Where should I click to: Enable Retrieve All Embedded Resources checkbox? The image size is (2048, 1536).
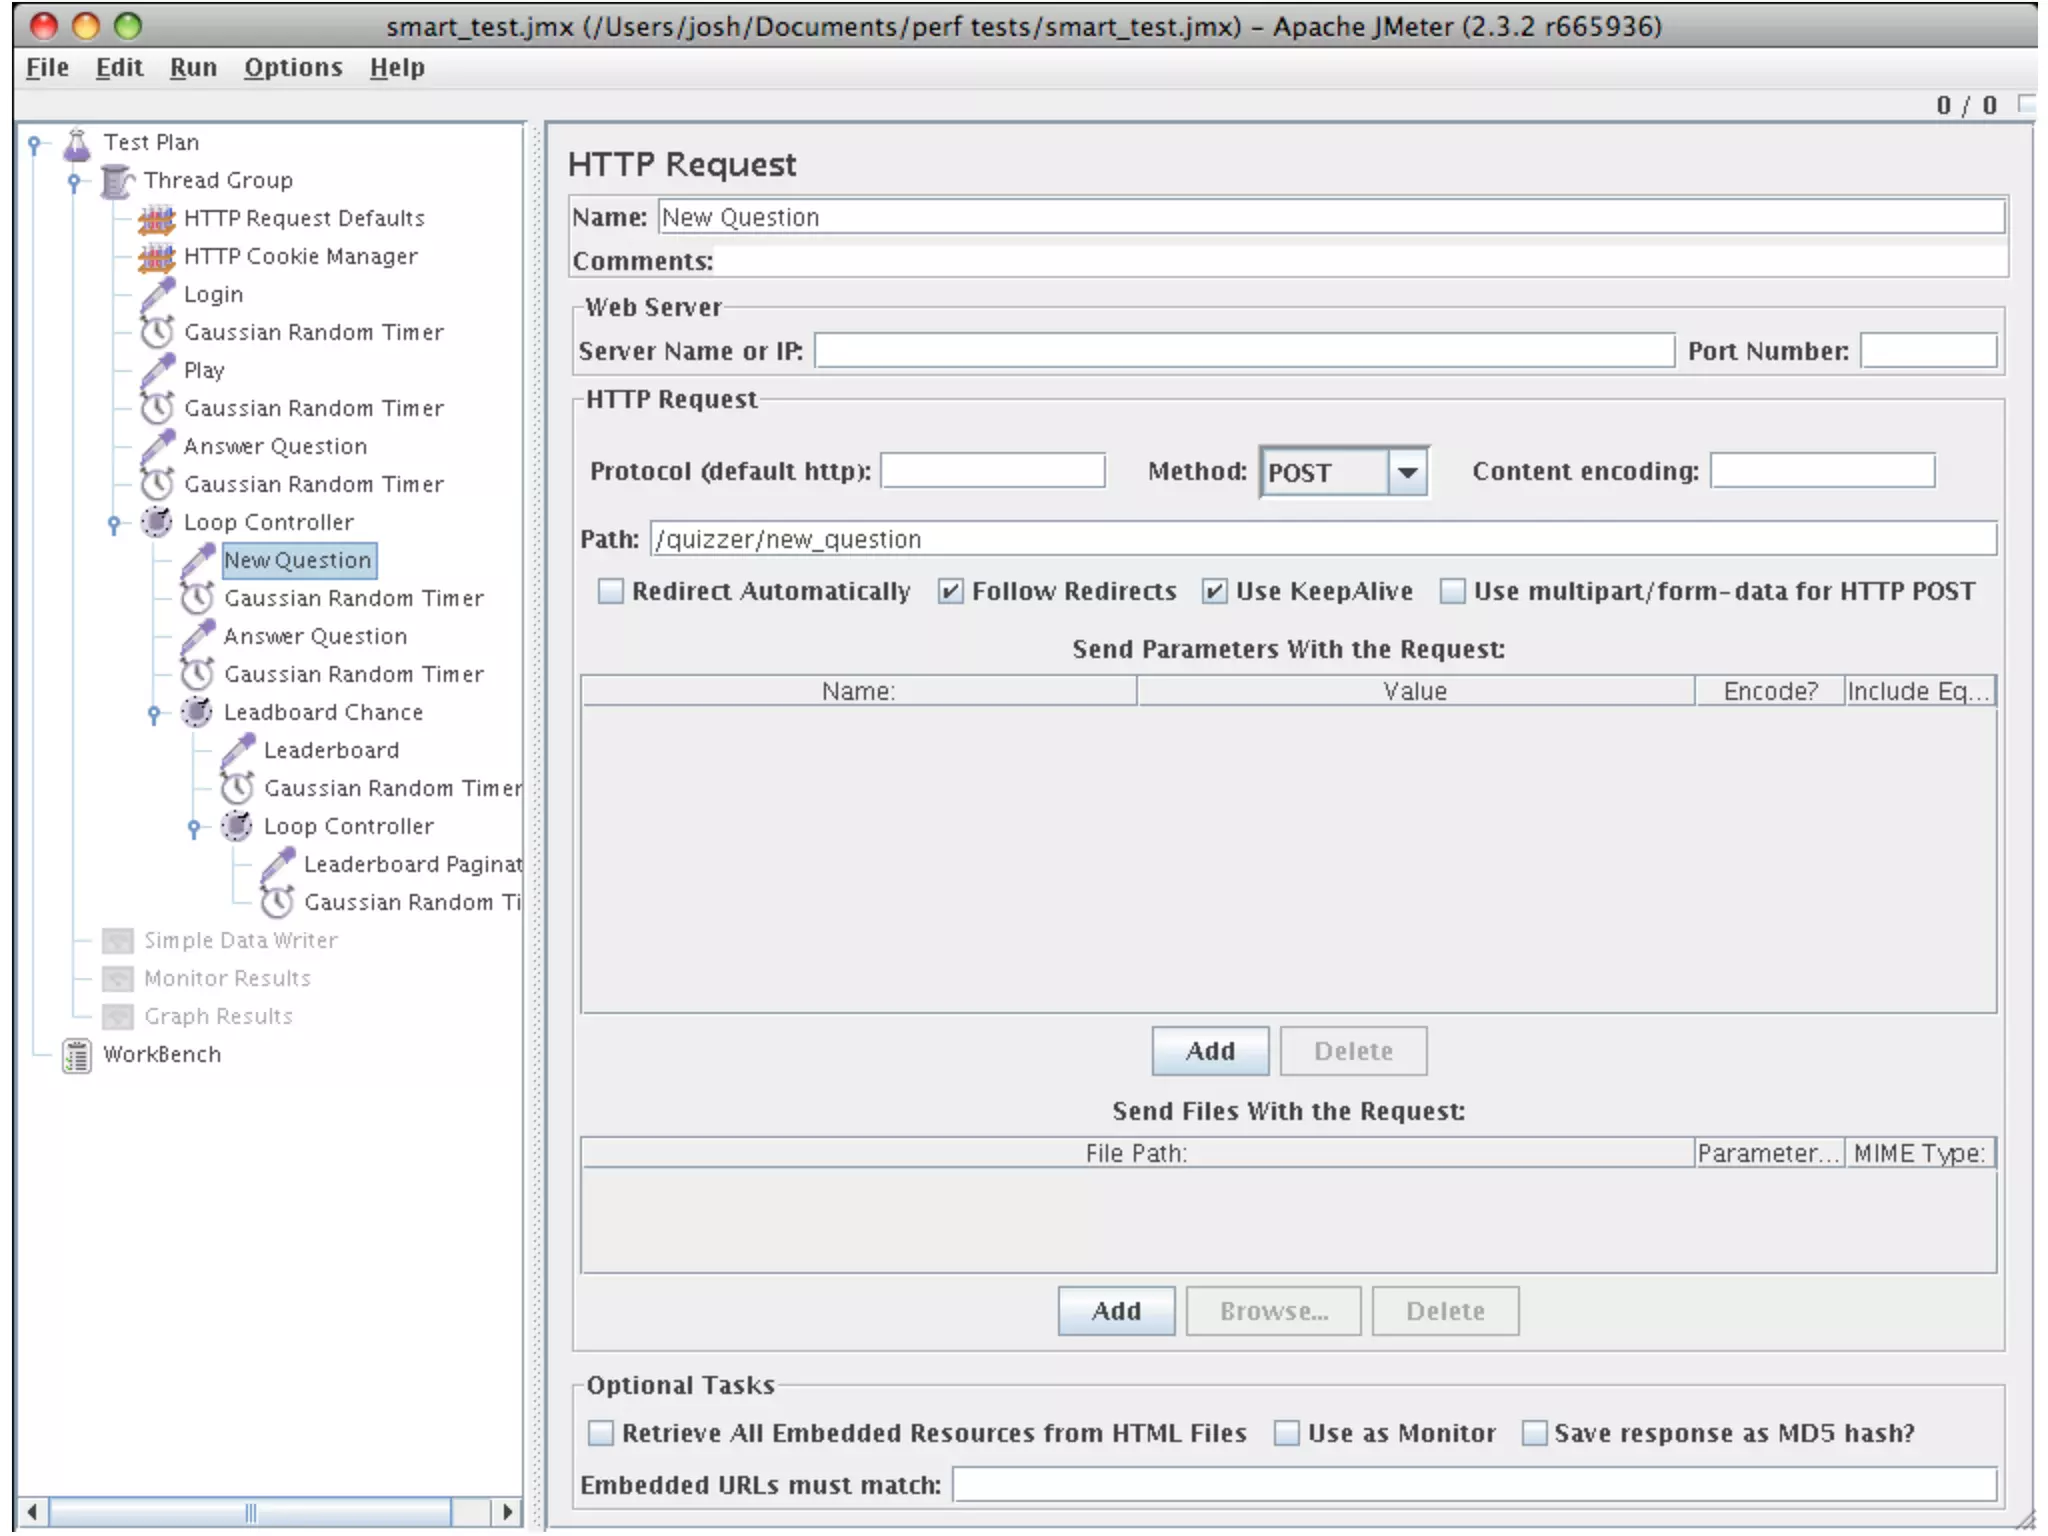tap(600, 1433)
